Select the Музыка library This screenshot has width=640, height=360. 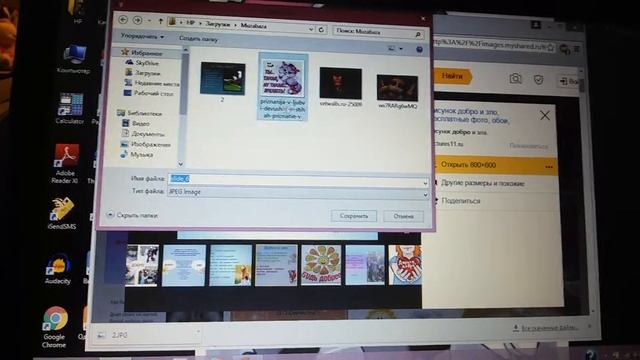pos(137,155)
